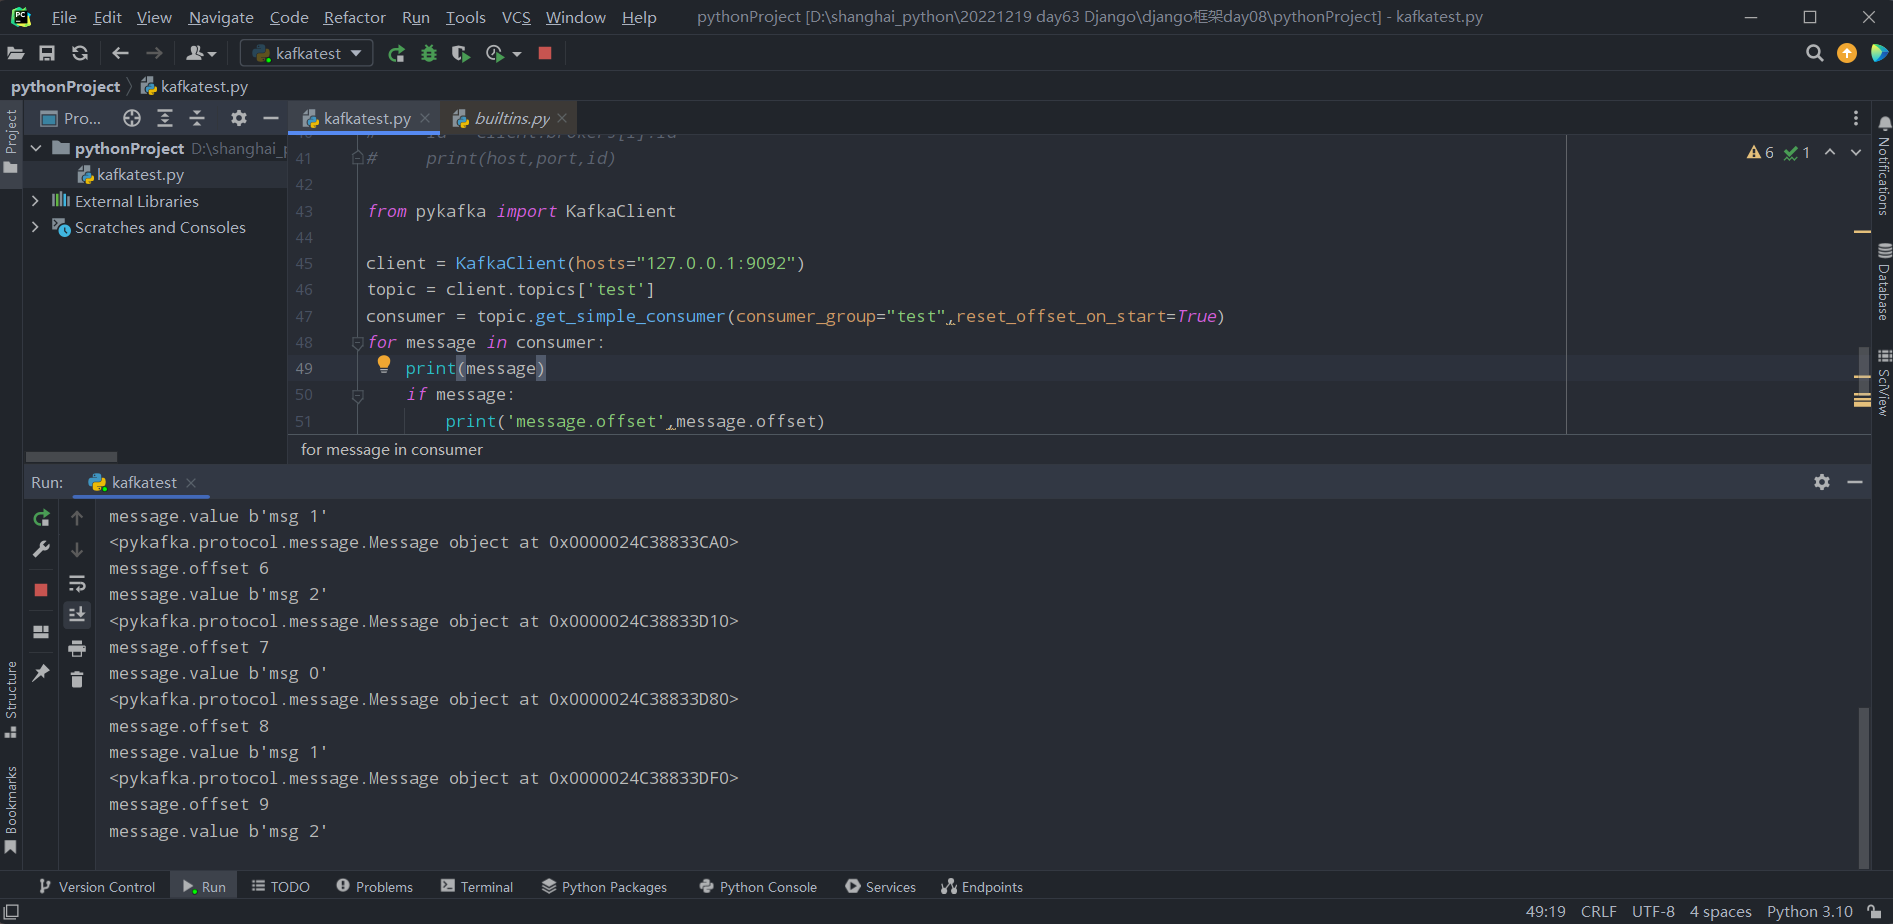Viewport: 1893px width, 924px height.
Task: Open the Python Console
Action: click(758, 887)
